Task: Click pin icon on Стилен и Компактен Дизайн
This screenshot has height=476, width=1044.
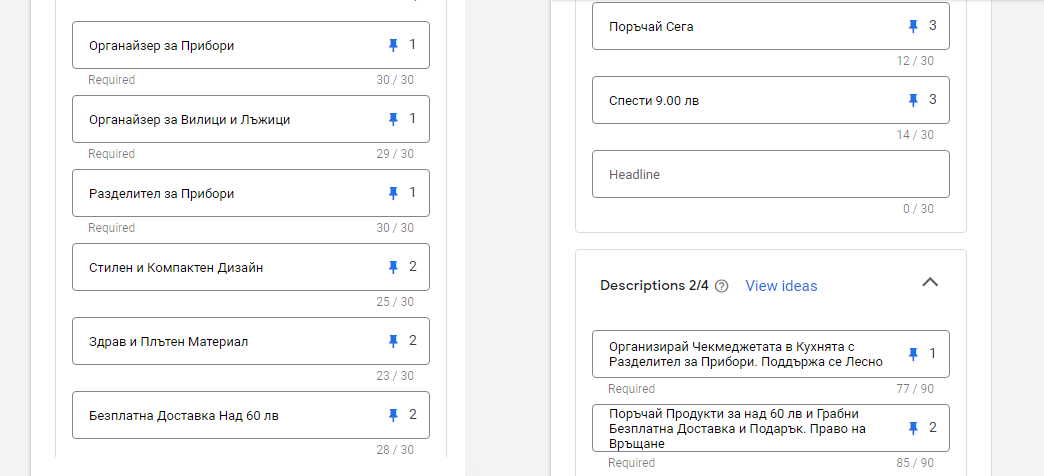Action: click(x=393, y=267)
